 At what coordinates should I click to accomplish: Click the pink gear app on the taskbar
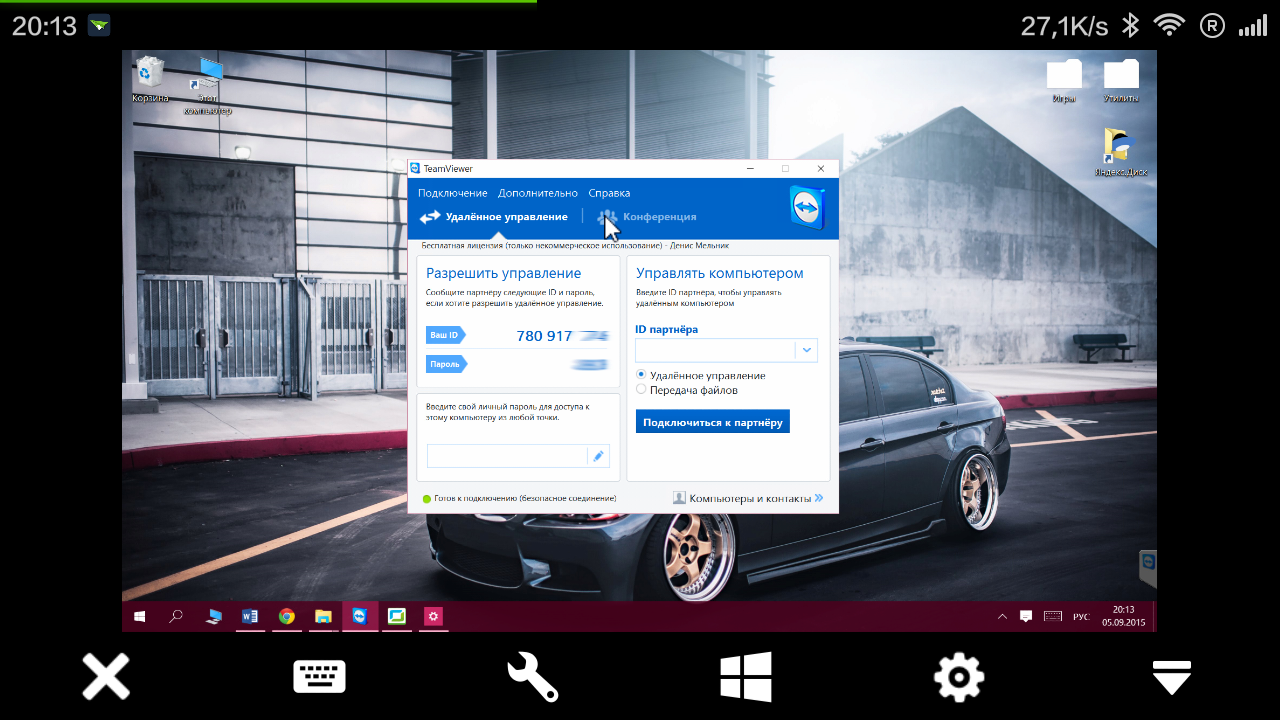(433, 617)
